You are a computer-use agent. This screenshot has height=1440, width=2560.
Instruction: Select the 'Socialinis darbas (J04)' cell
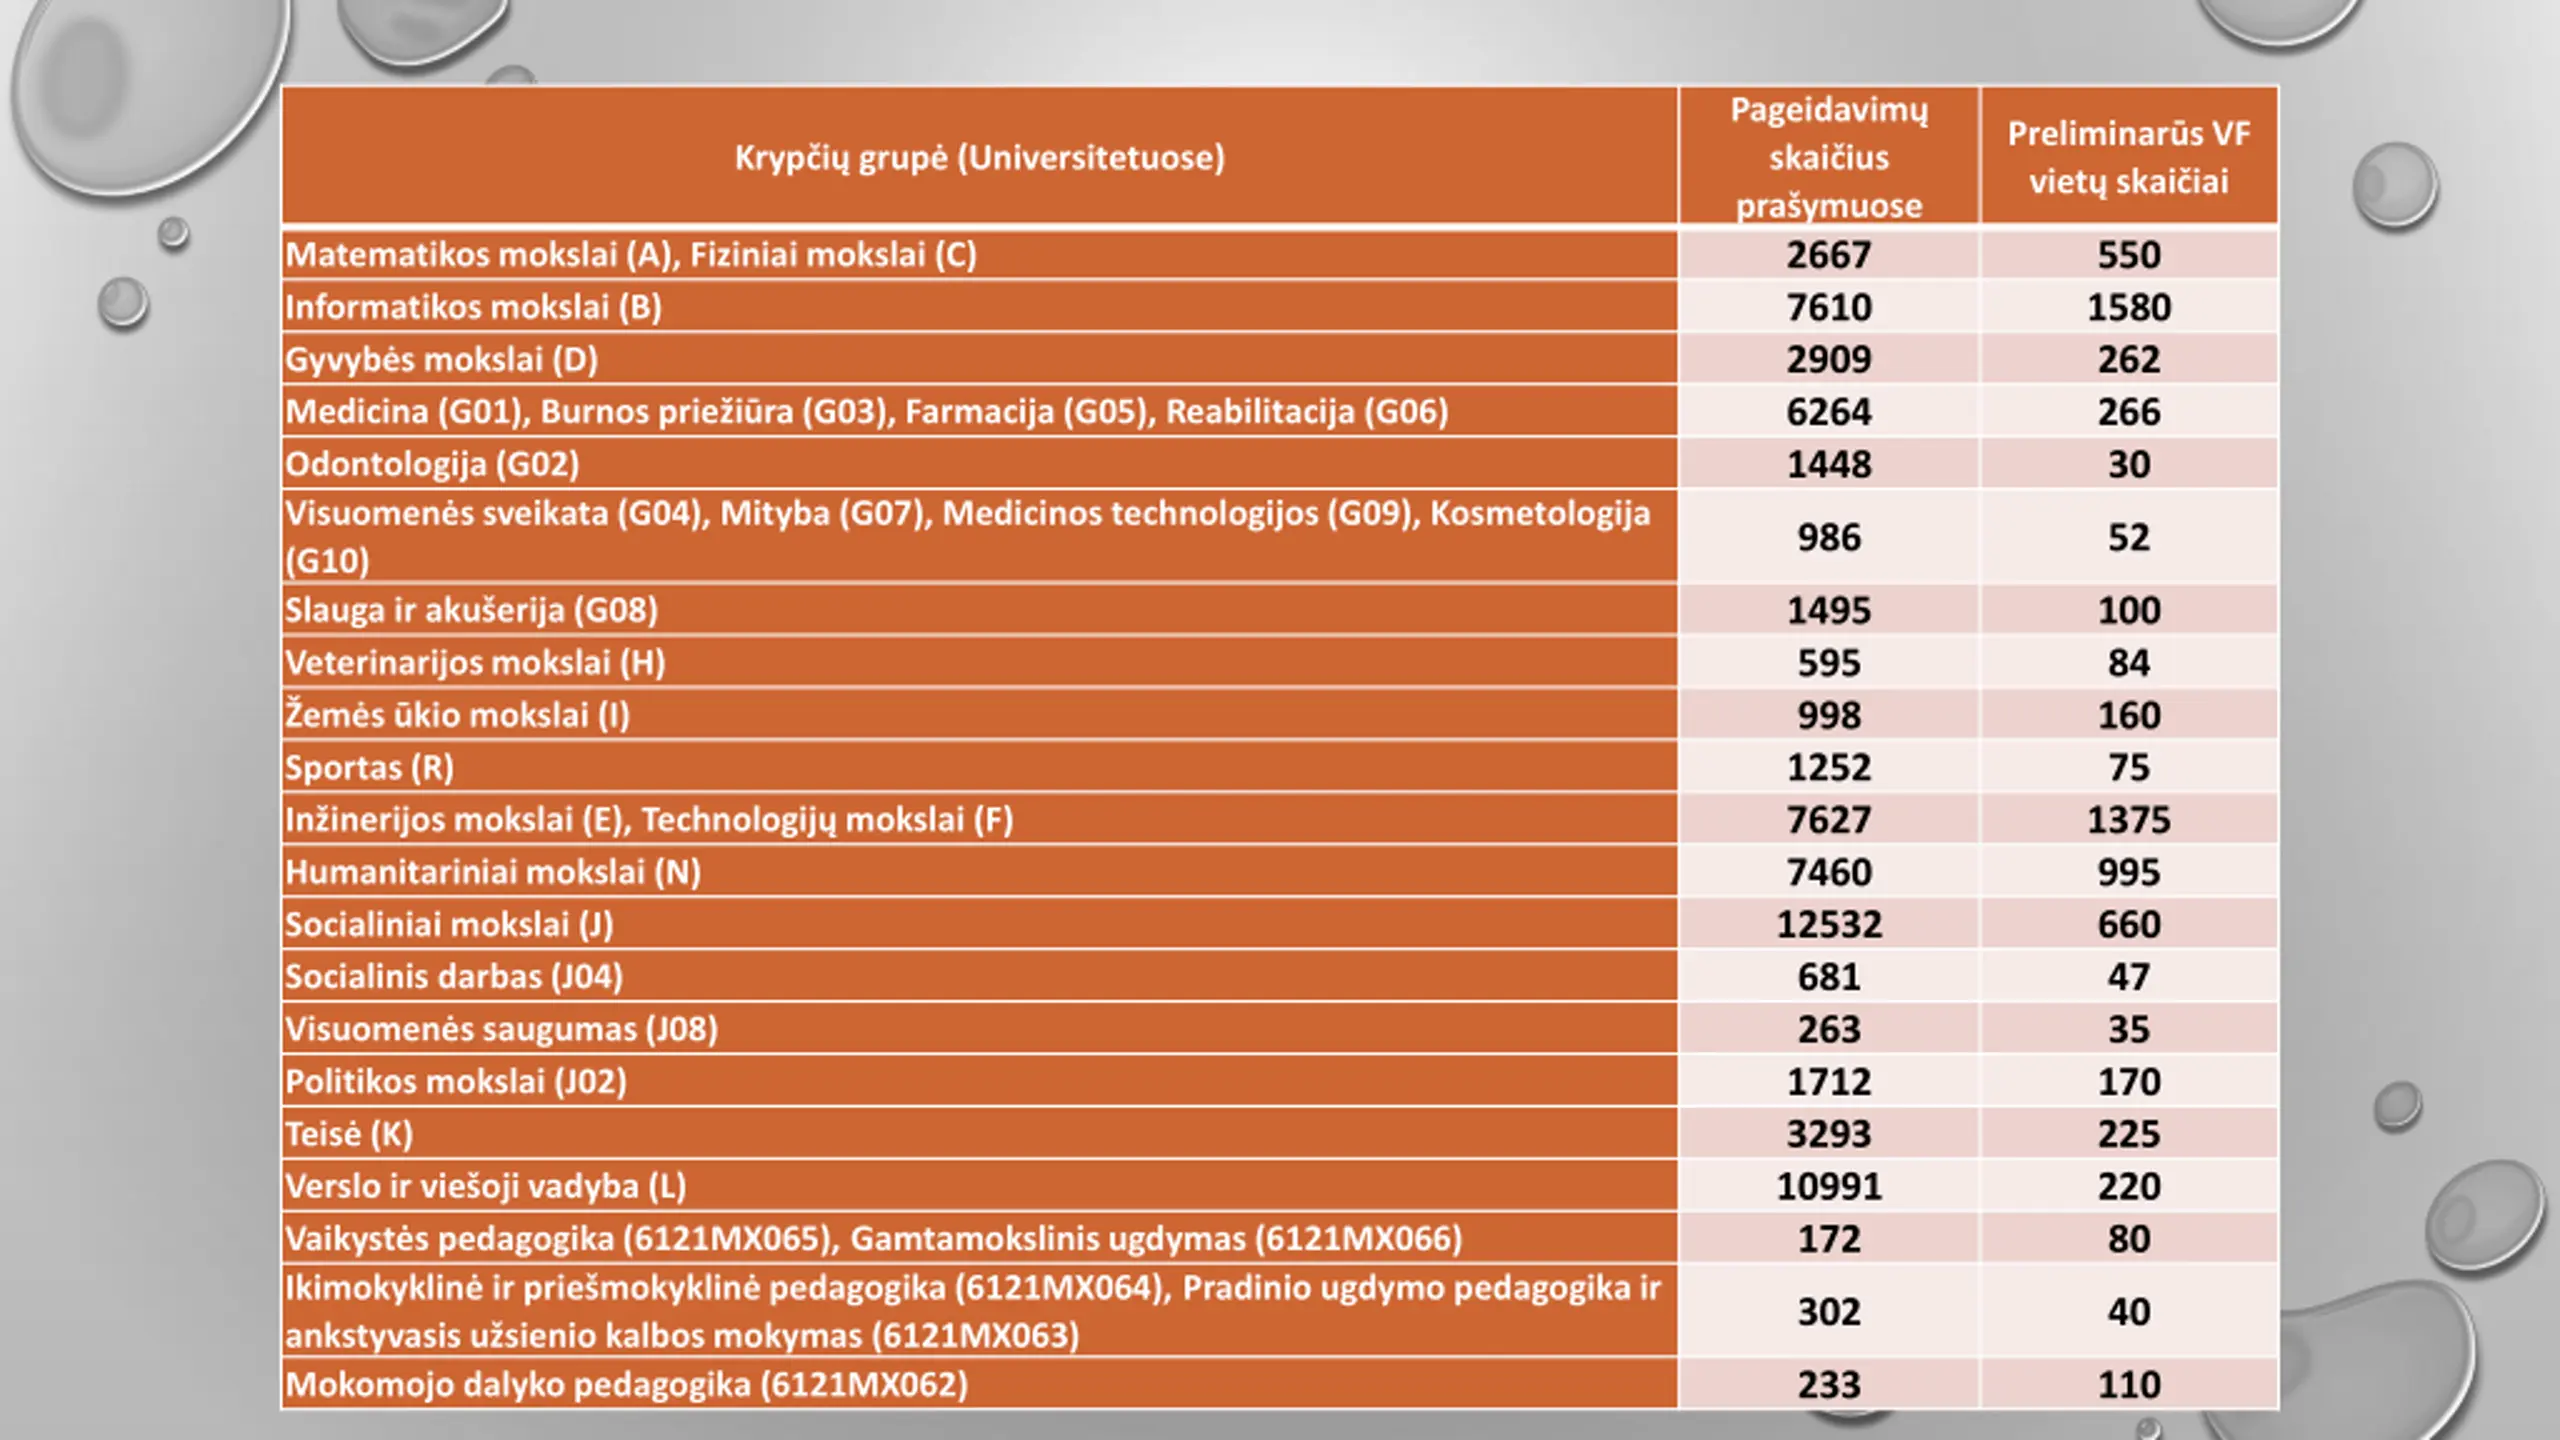pyautogui.click(x=454, y=976)
